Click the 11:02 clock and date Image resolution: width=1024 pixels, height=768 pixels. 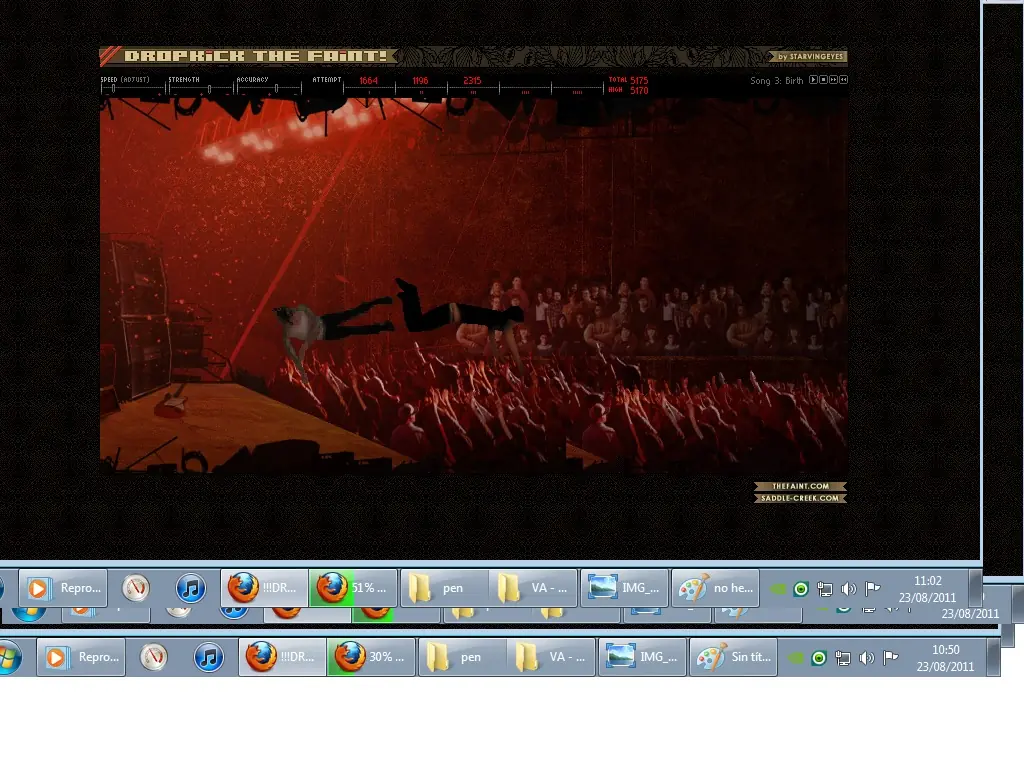[927, 589]
